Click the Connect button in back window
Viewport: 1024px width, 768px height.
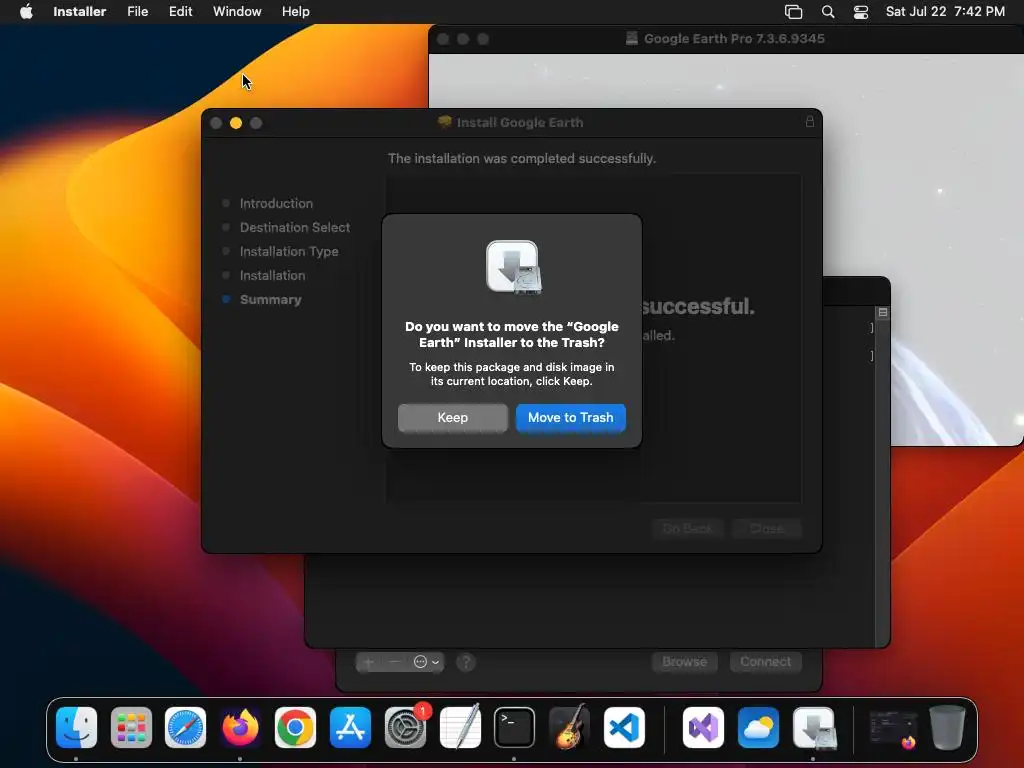point(765,662)
